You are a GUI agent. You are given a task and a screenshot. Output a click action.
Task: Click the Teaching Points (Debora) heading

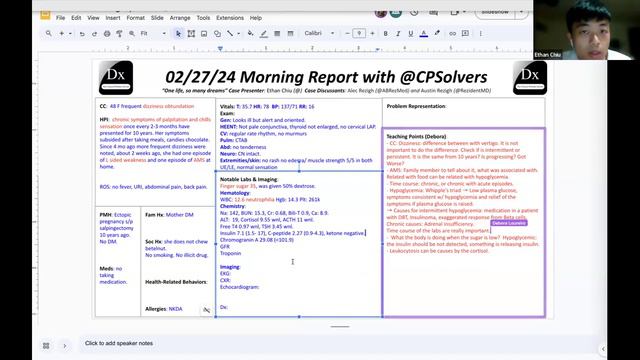click(416, 137)
